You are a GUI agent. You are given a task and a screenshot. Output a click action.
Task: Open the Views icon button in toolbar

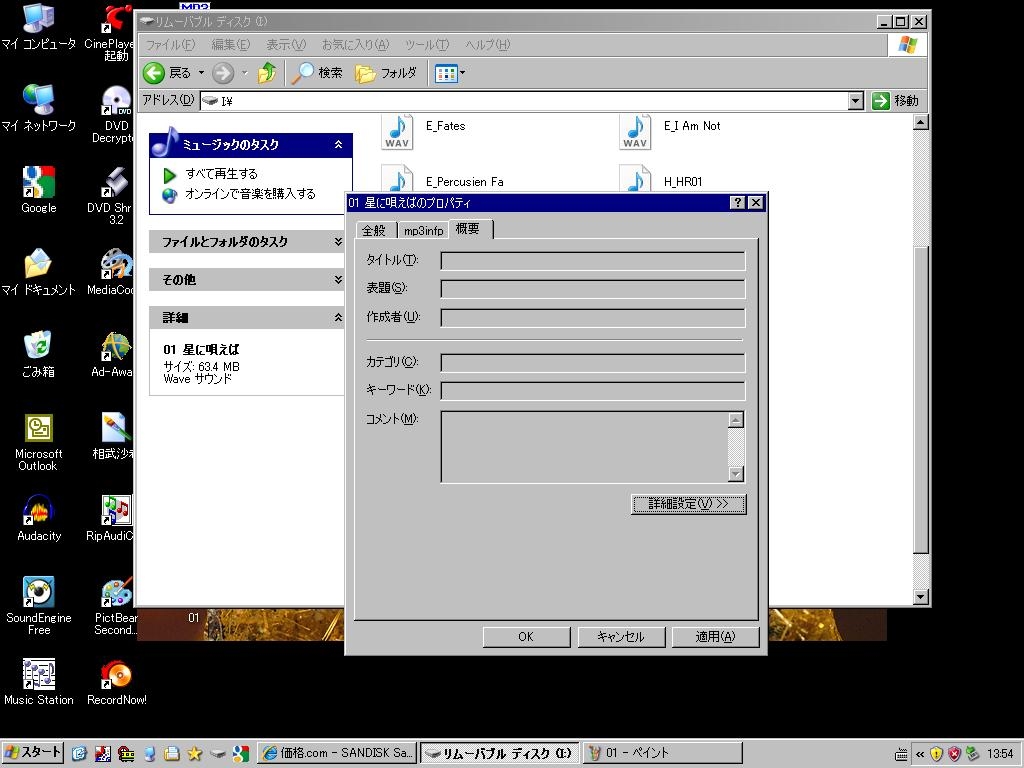click(x=446, y=74)
